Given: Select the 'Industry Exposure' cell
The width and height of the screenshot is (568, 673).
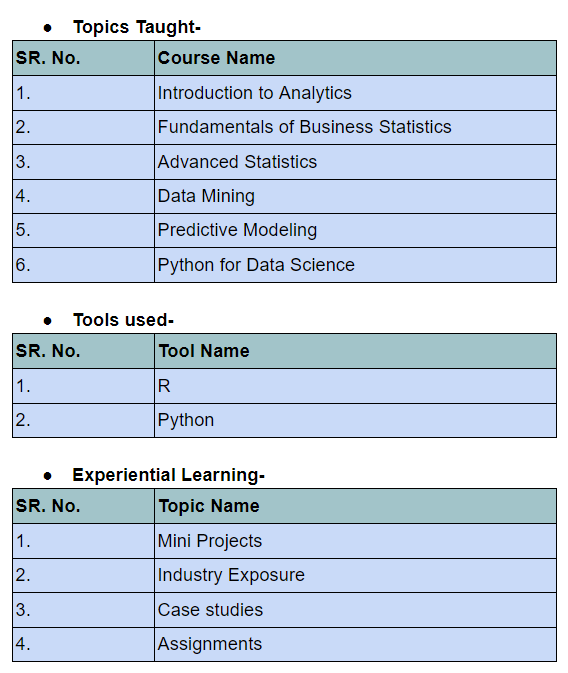Looking at the screenshot, I should pos(355,576).
